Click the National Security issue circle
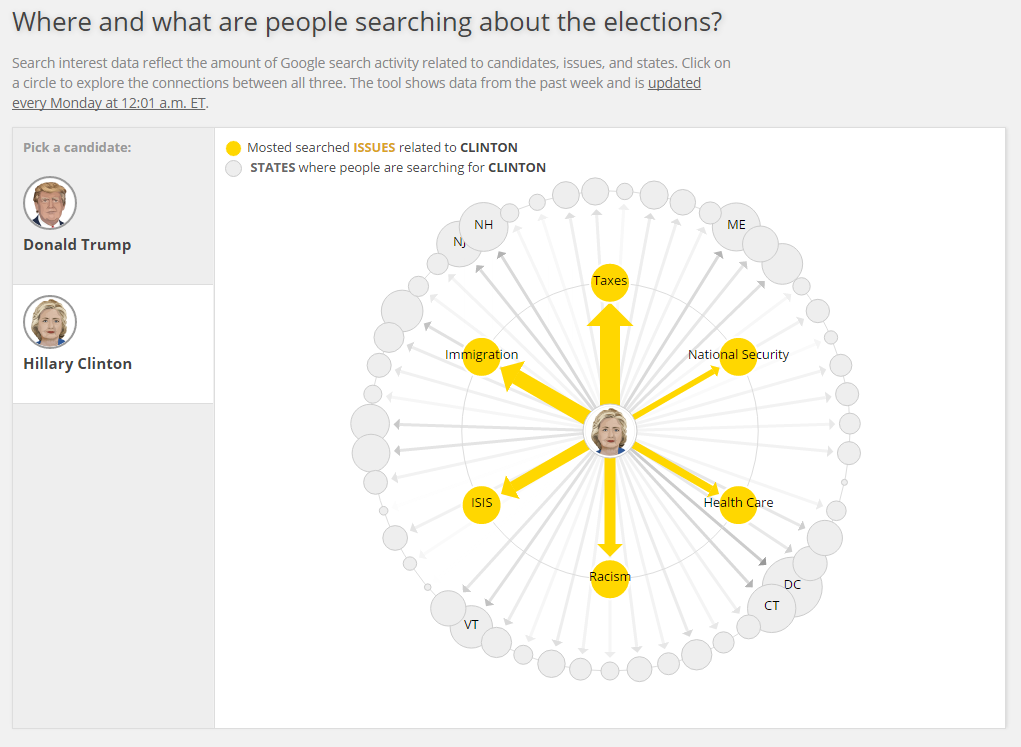1021x747 pixels. point(738,356)
